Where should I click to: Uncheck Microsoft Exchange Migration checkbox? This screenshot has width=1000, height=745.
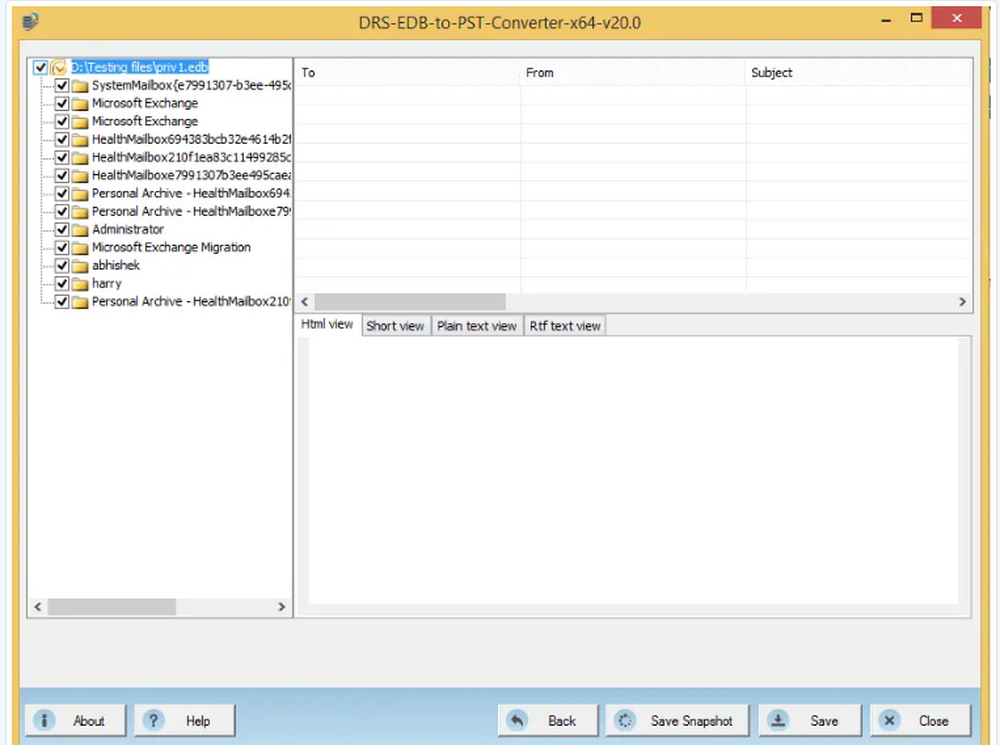(62, 247)
